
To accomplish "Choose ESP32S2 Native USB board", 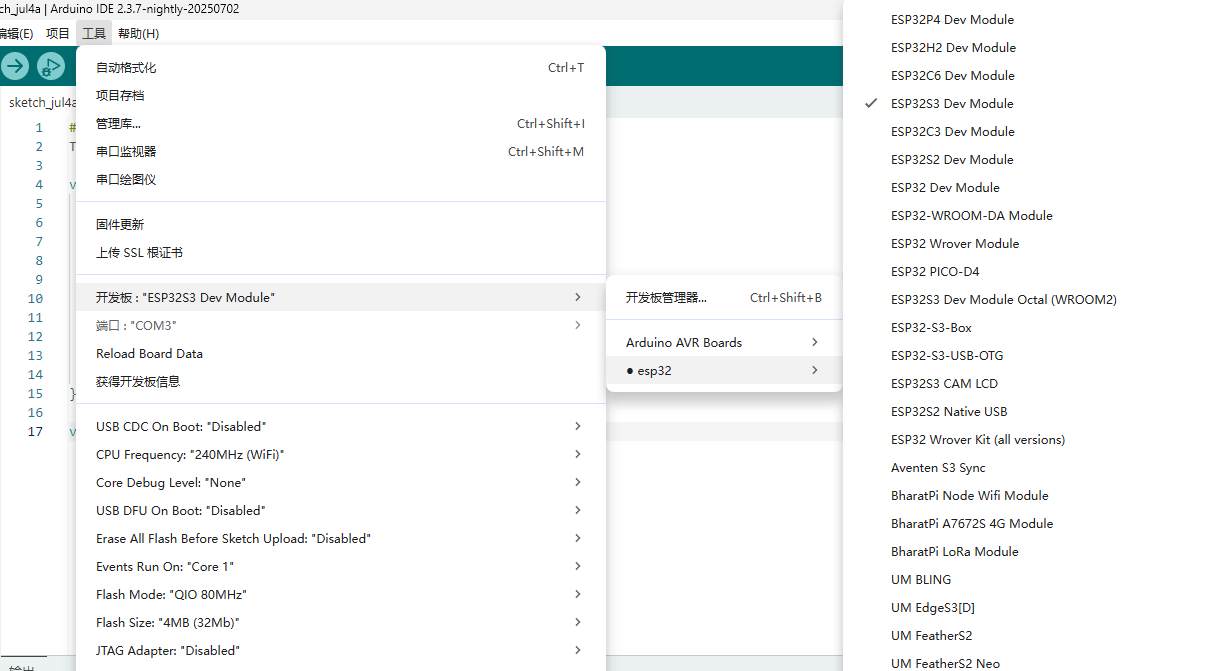I will pyautogui.click(x=1035, y=412).
